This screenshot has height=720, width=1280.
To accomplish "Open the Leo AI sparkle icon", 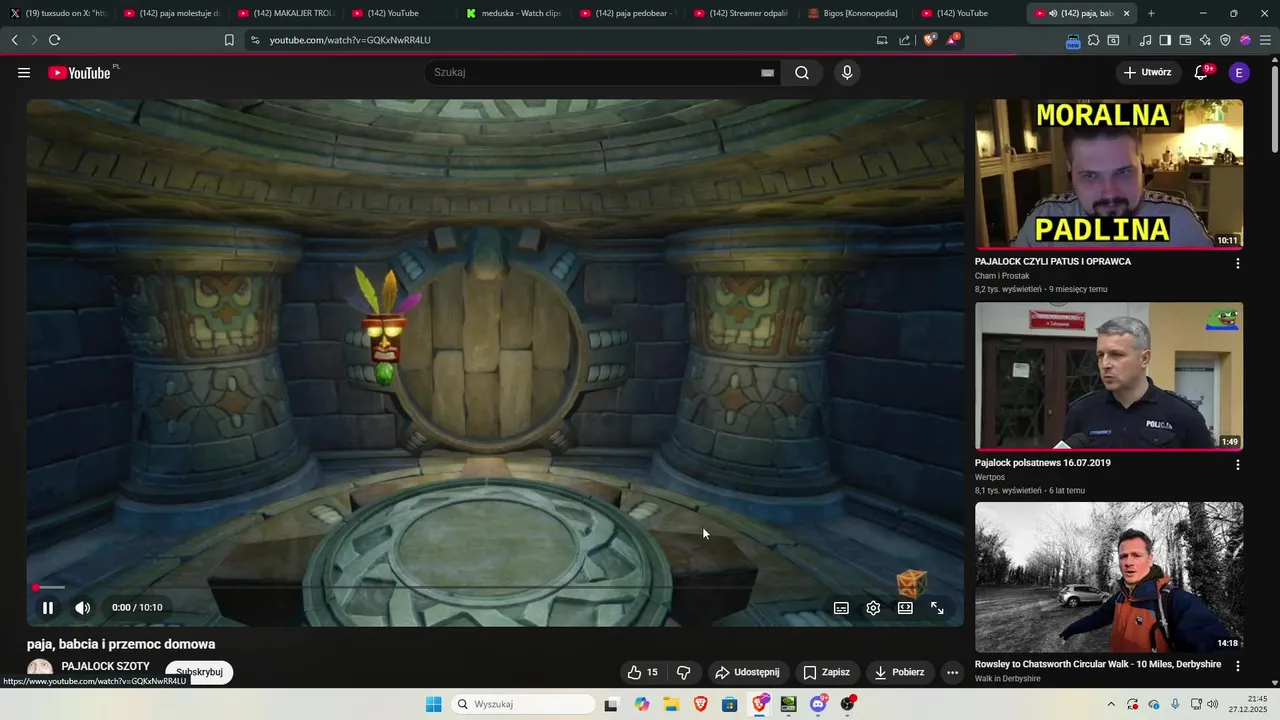I will (x=1205, y=40).
